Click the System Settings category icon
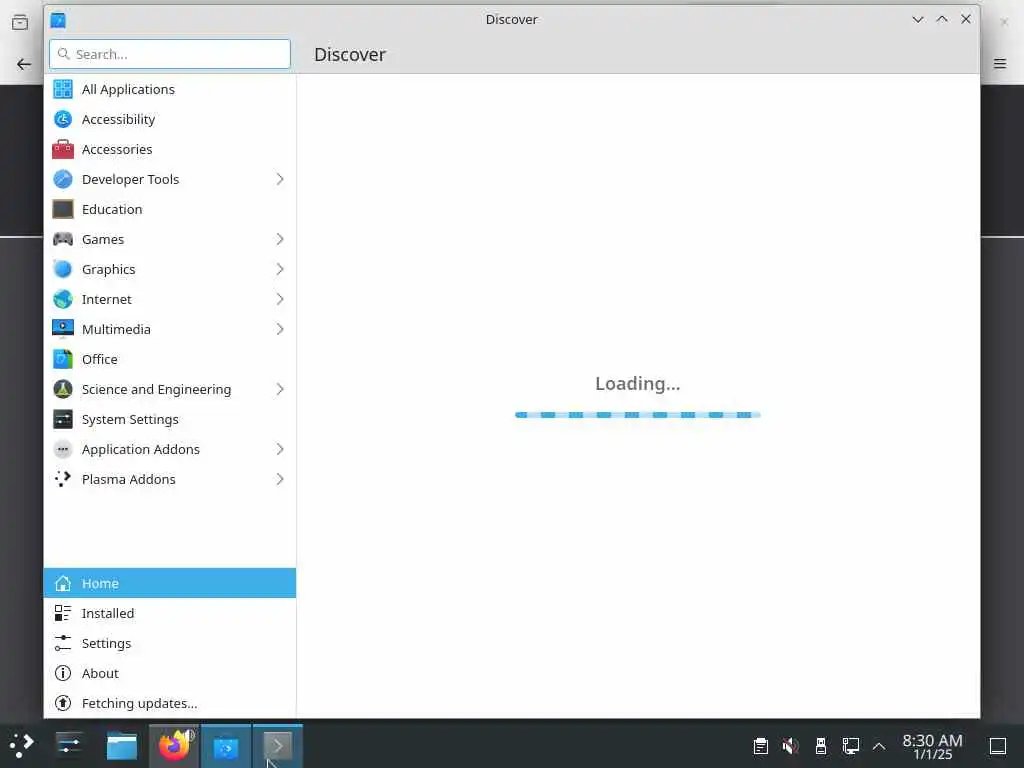The width and height of the screenshot is (1024, 768). click(63, 419)
